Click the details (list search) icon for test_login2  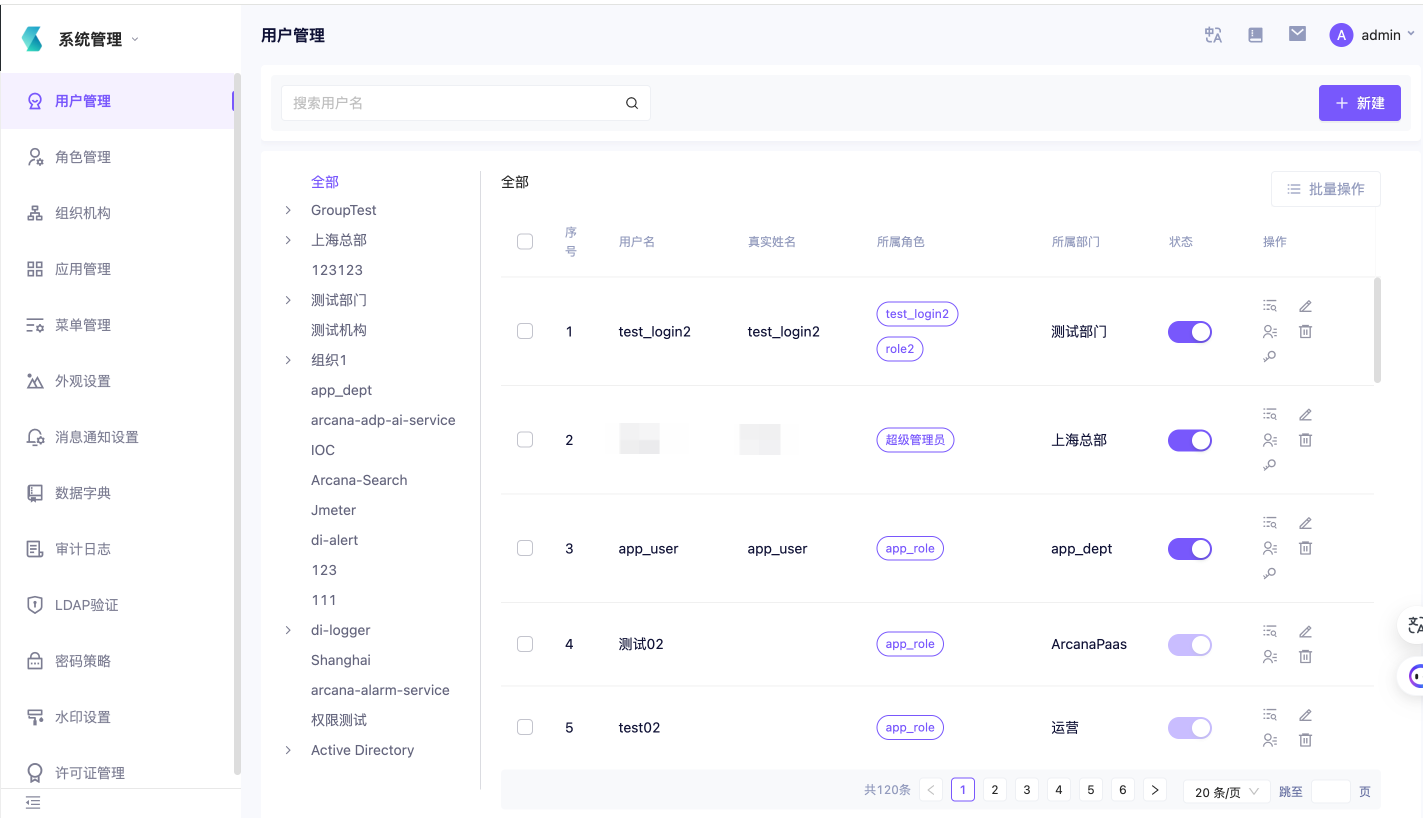pos(1270,306)
